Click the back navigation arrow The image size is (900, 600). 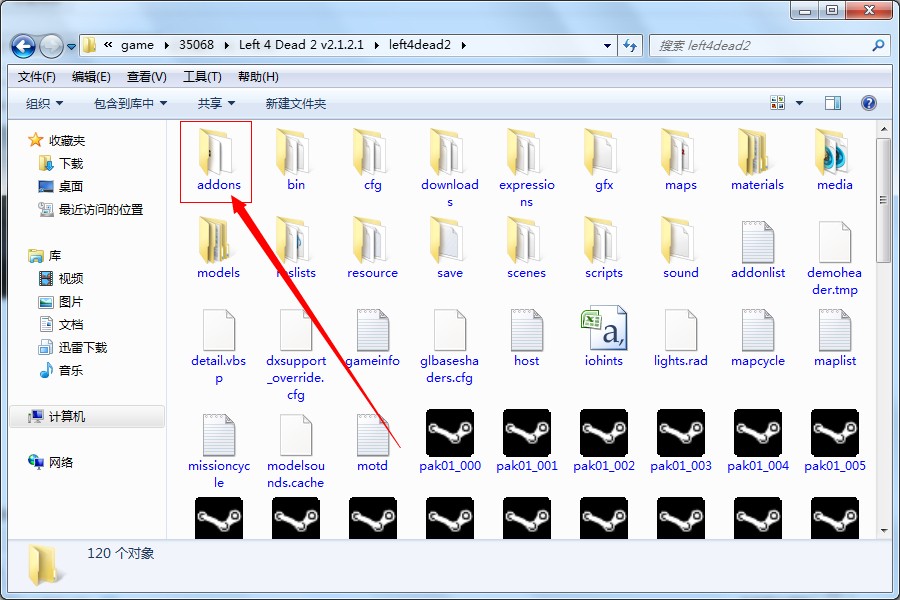pyautogui.click(x=24, y=45)
